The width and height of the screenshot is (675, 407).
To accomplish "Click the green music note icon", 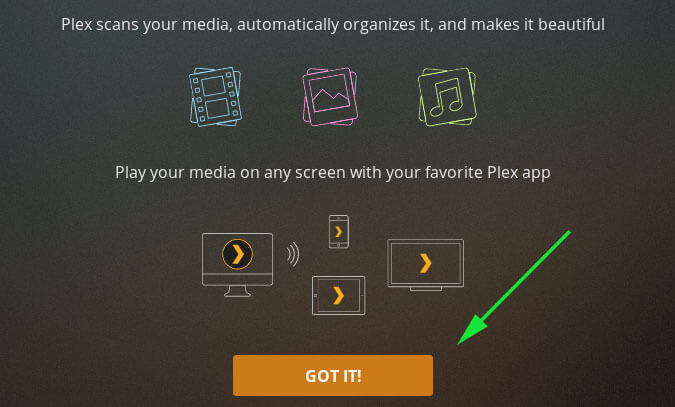I will [447, 97].
